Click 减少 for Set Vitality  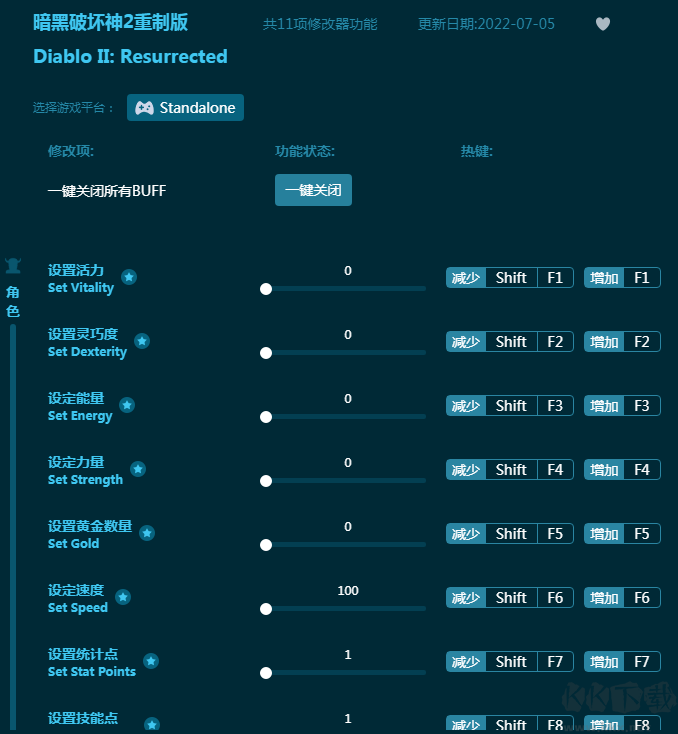coord(466,278)
